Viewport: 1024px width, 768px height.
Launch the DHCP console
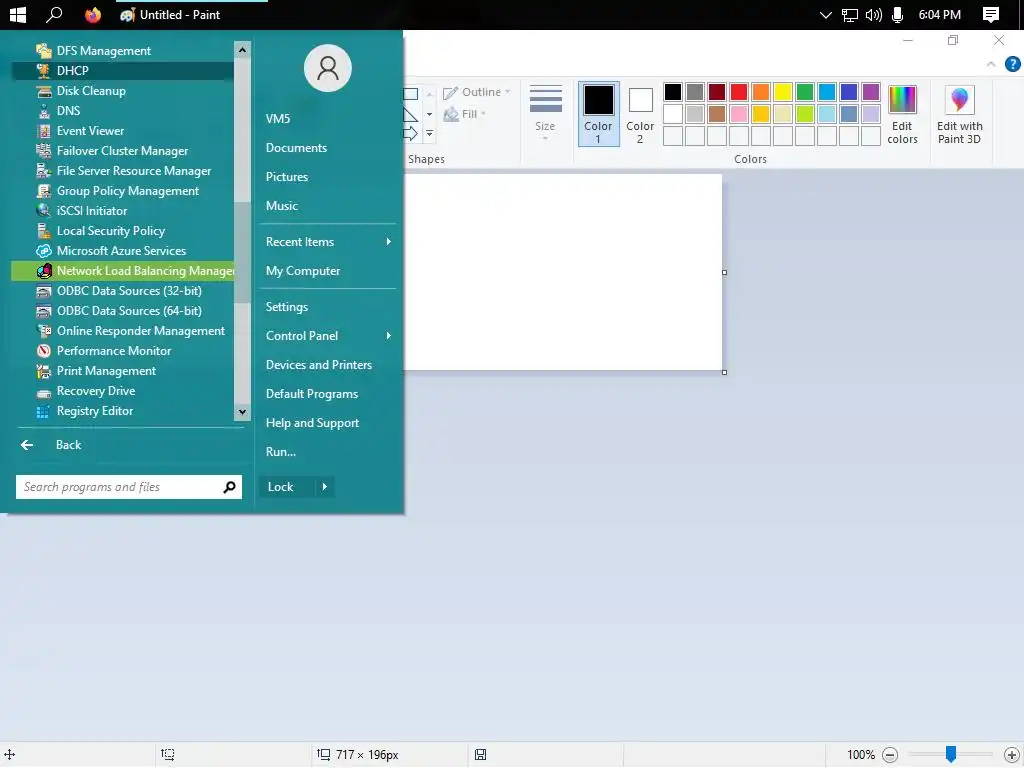tap(123, 71)
